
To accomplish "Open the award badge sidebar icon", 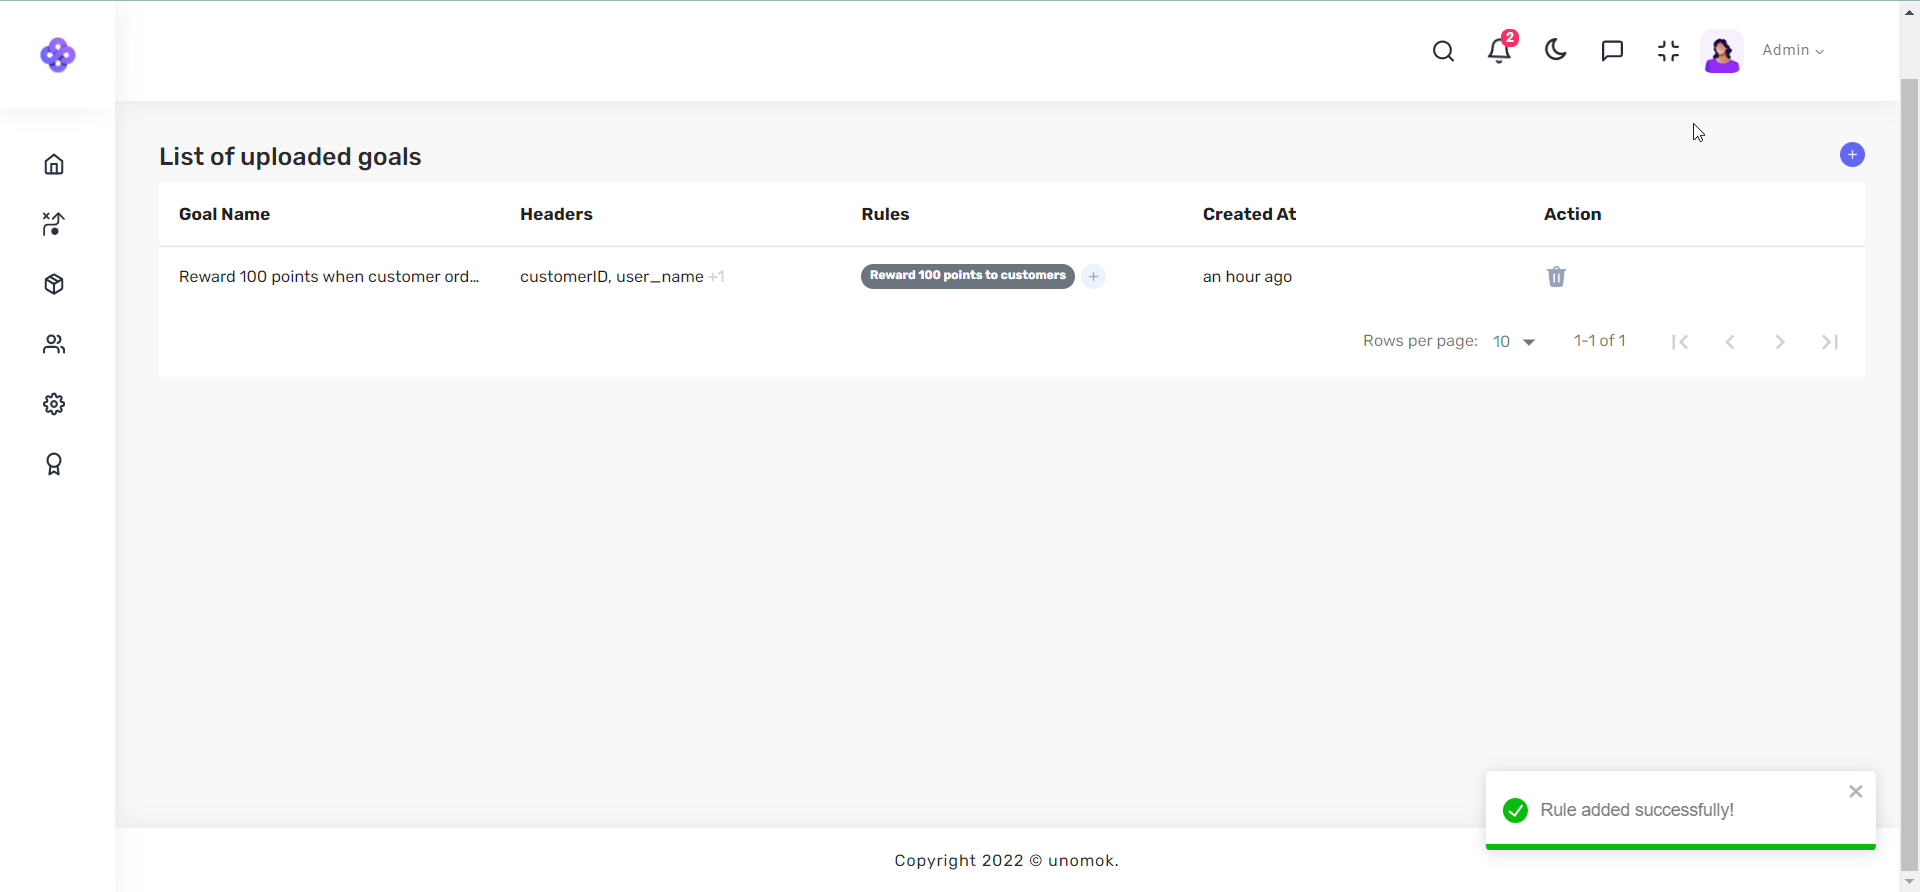I will pos(54,464).
